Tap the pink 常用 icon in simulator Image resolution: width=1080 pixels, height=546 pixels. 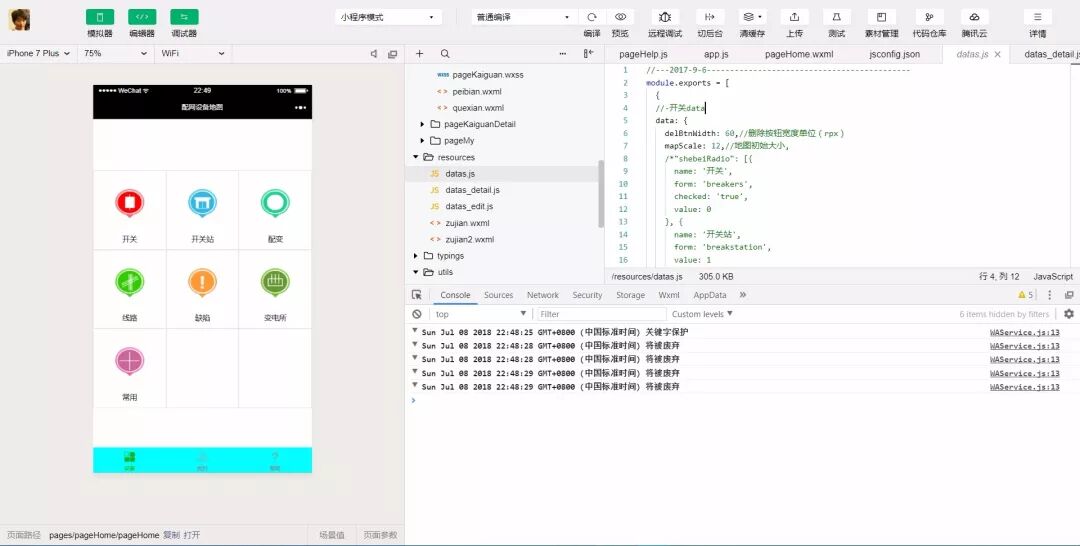(x=129, y=361)
